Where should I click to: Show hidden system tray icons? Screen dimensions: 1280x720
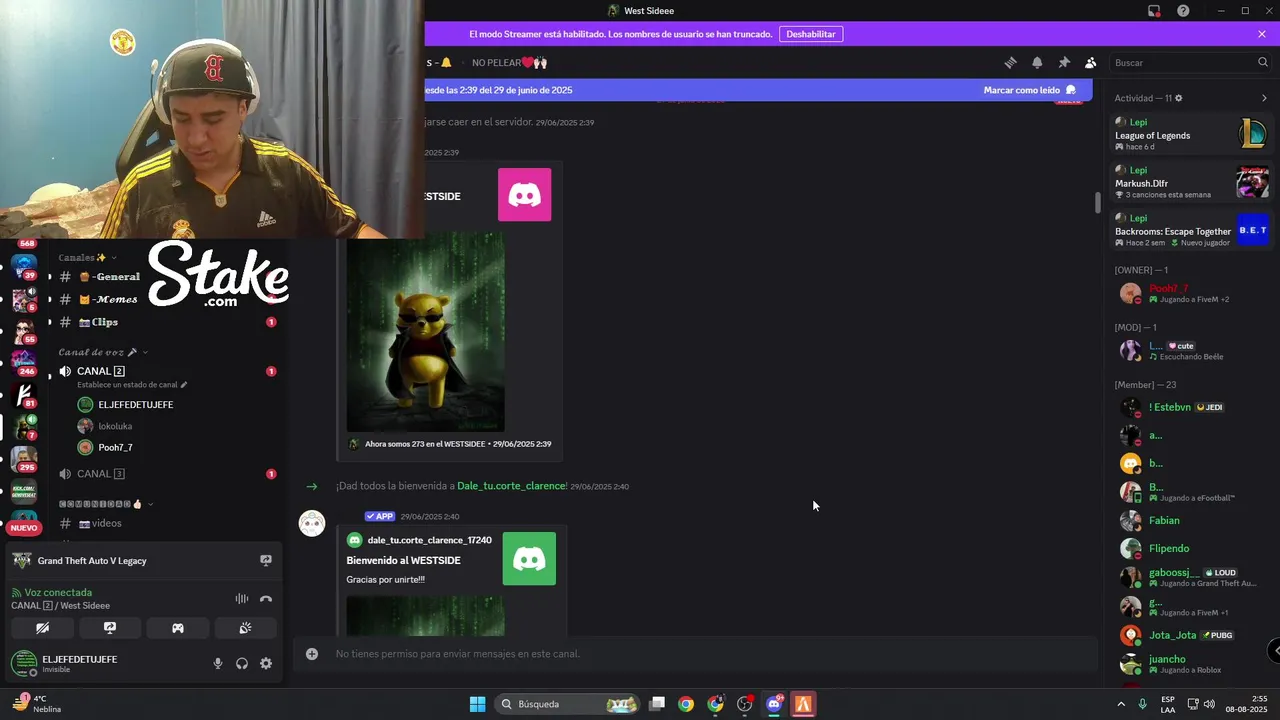1120,704
